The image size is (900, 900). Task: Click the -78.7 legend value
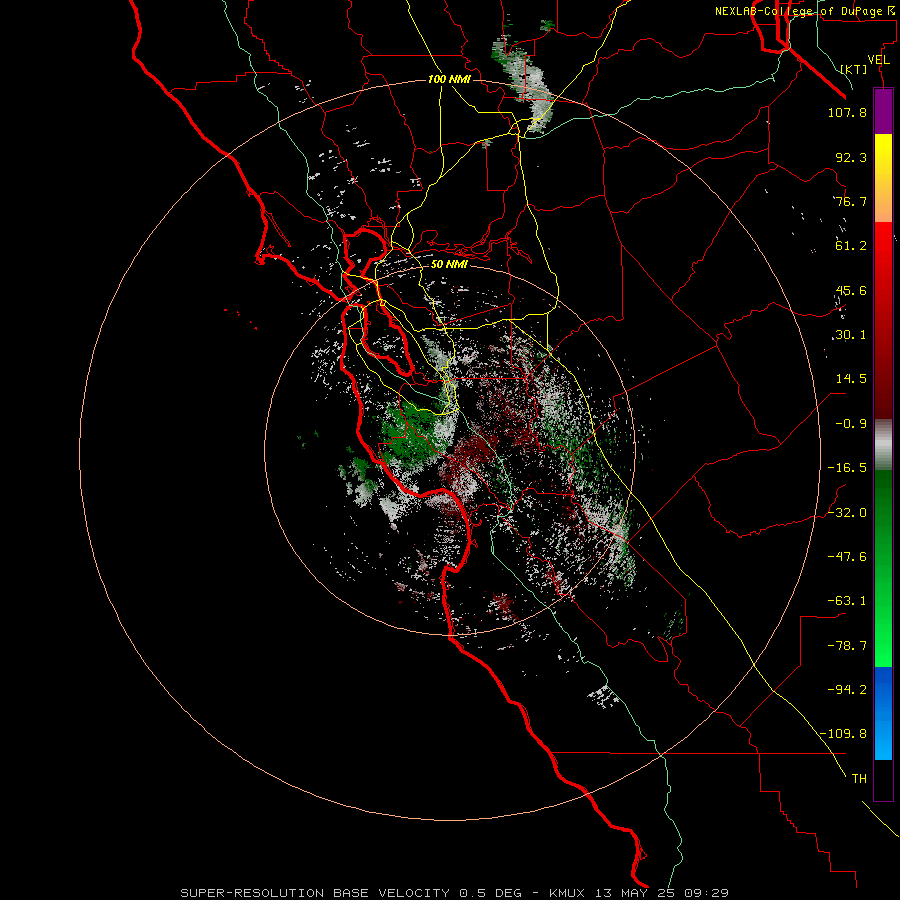pos(847,646)
